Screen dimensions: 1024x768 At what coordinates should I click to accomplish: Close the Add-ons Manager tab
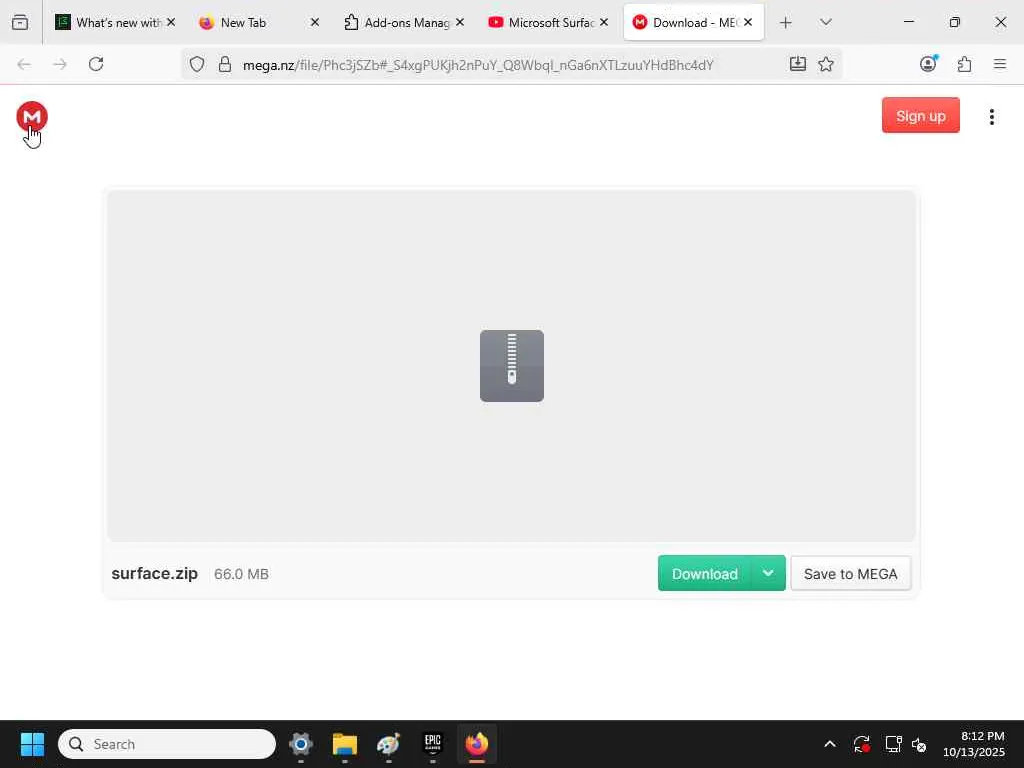460,22
